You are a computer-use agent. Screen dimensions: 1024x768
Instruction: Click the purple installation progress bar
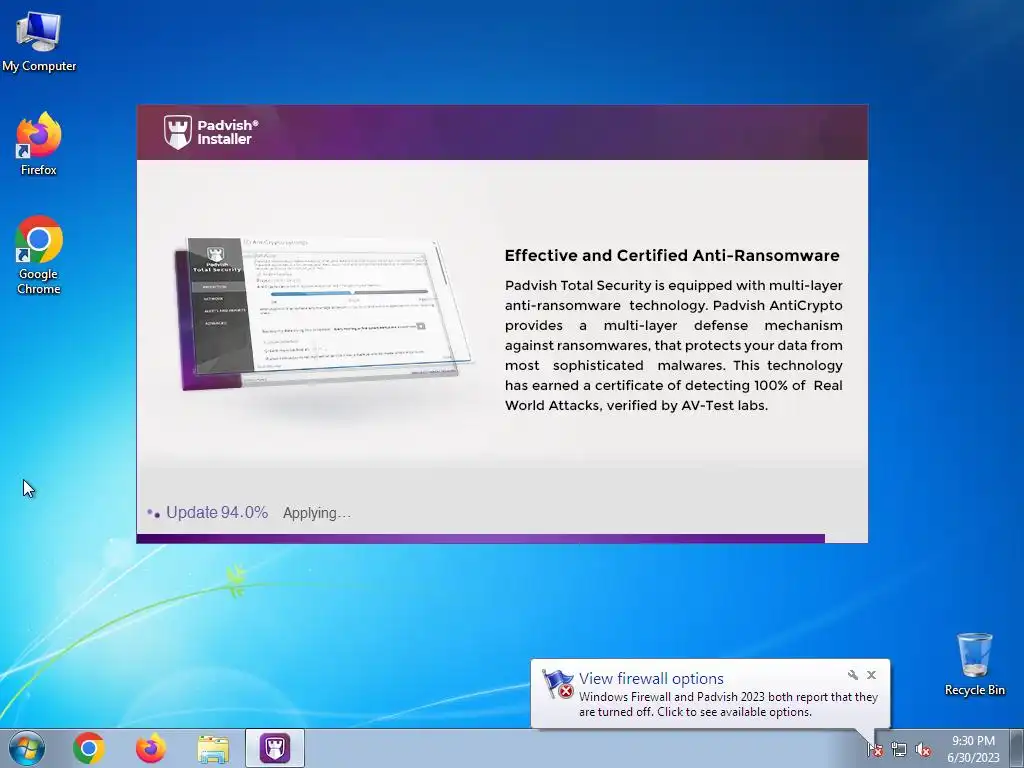pyautogui.click(x=481, y=539)
